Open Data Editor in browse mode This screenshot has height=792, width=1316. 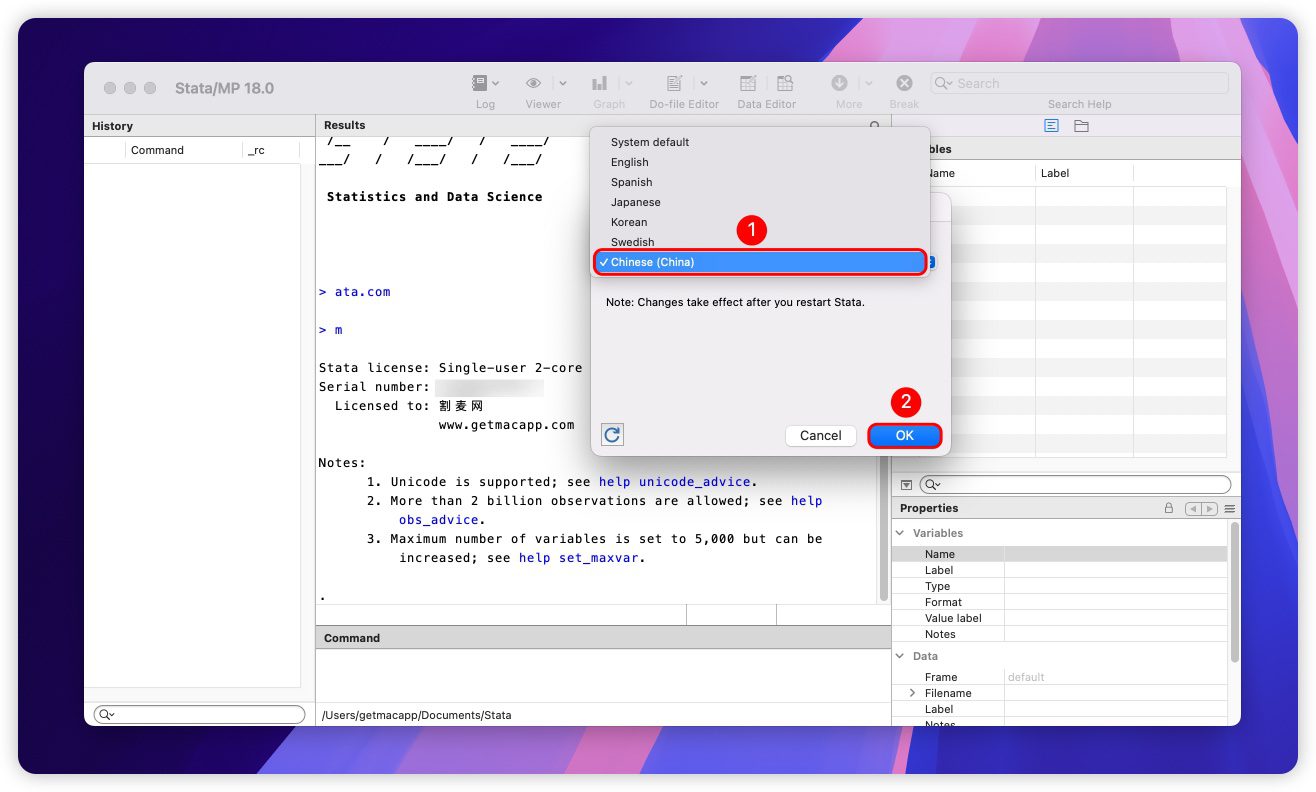click(785, 84)
